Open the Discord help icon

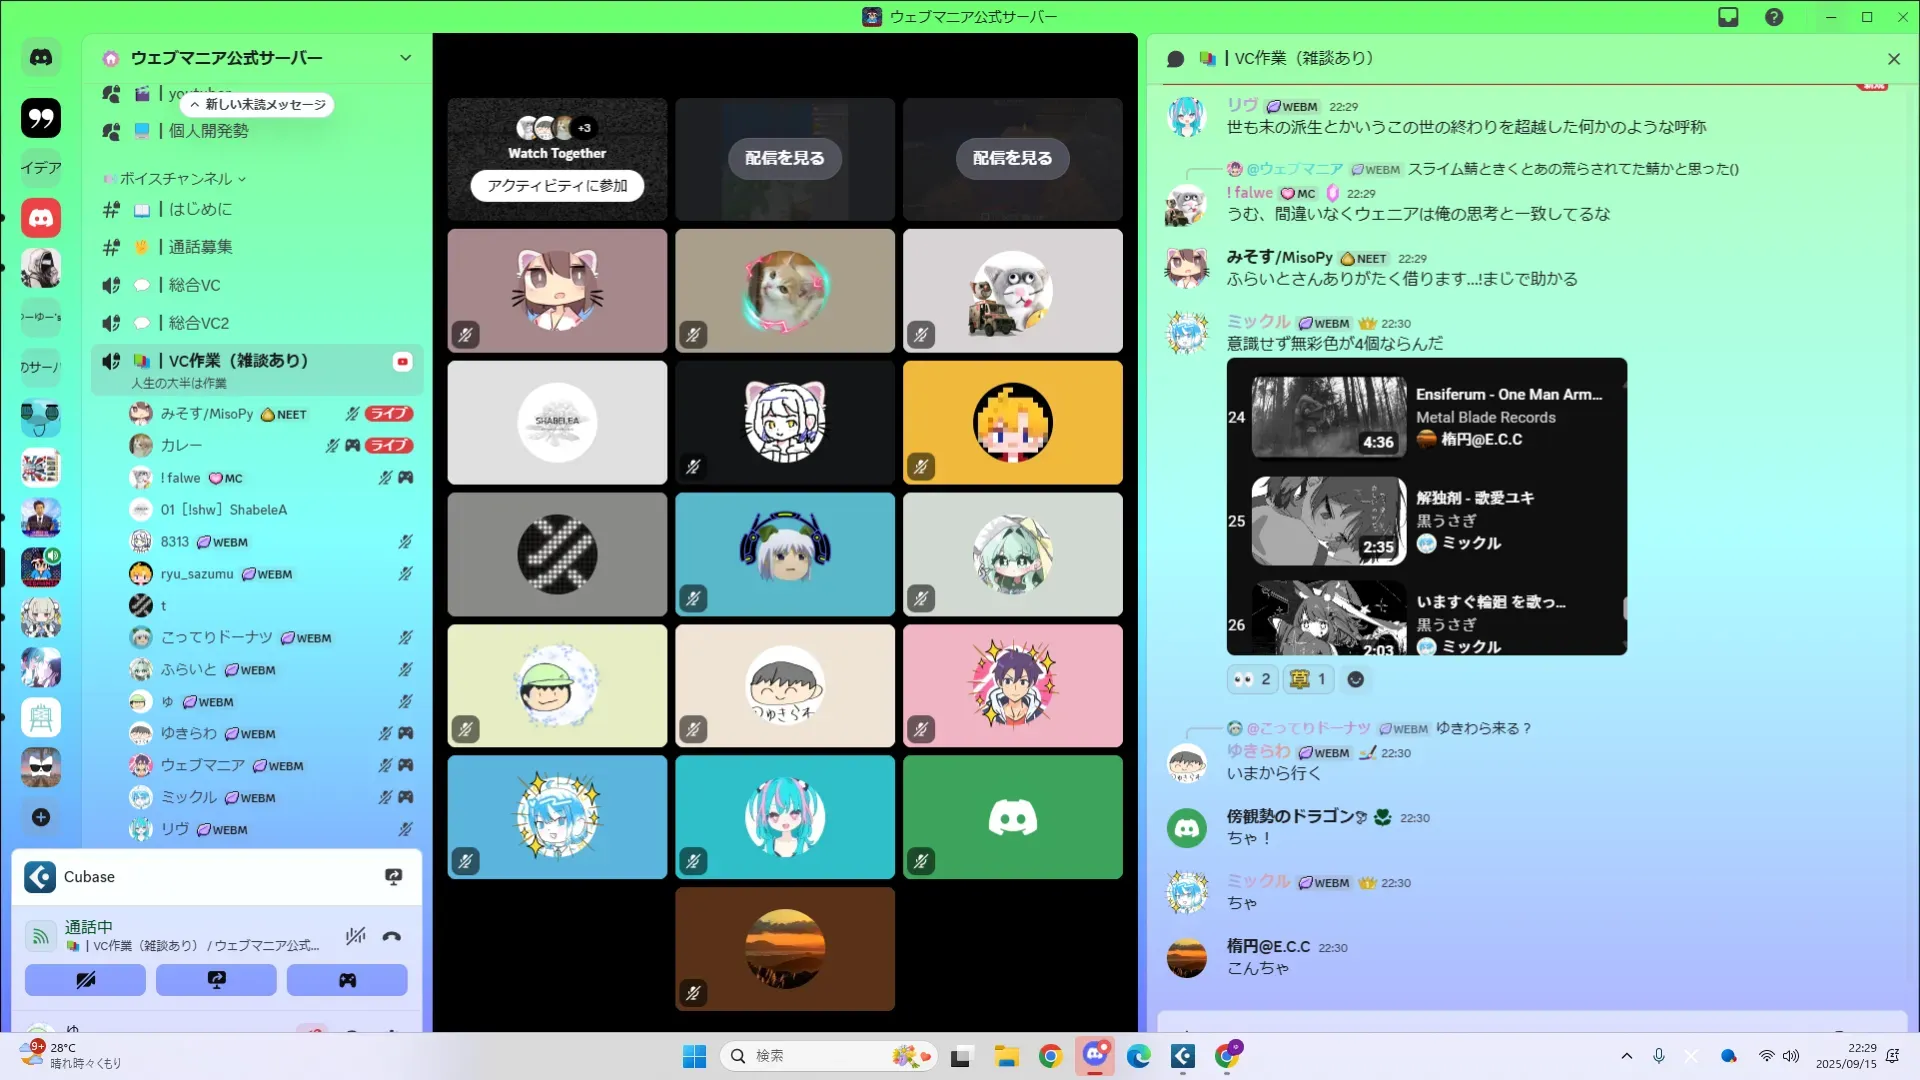(x=1774, y=17)
